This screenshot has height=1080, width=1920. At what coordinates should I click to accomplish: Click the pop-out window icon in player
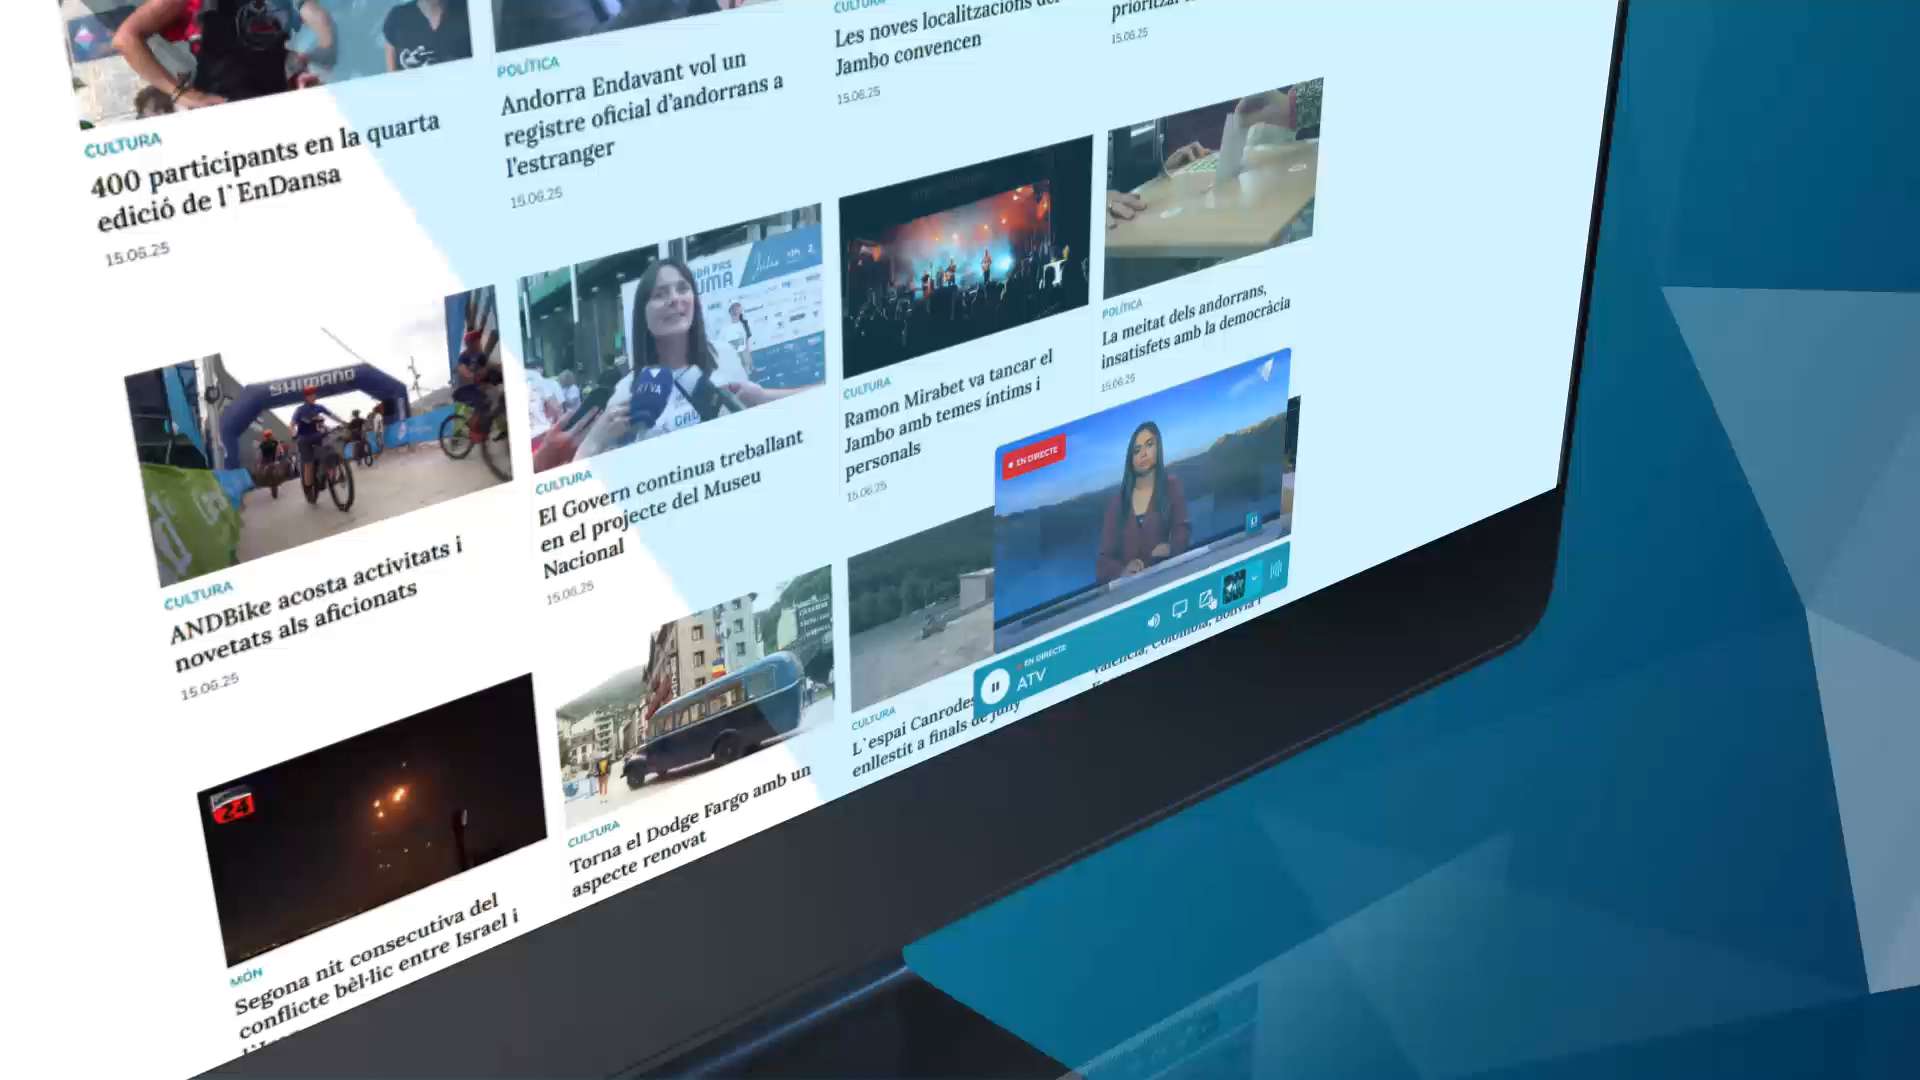click(x=1208, y=598)
